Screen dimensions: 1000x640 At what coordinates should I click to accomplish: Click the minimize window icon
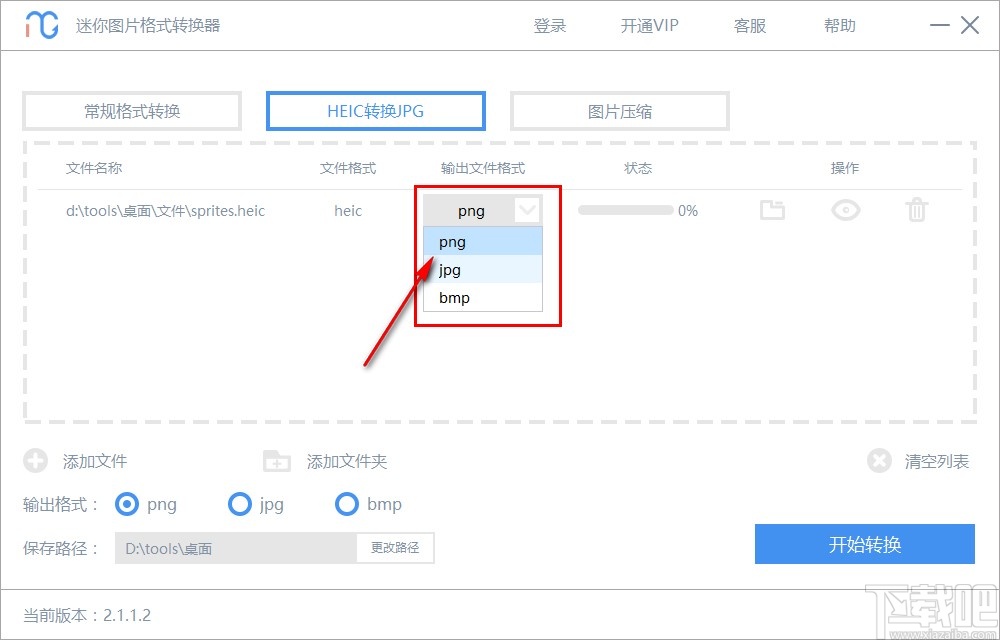pos(938,25)
